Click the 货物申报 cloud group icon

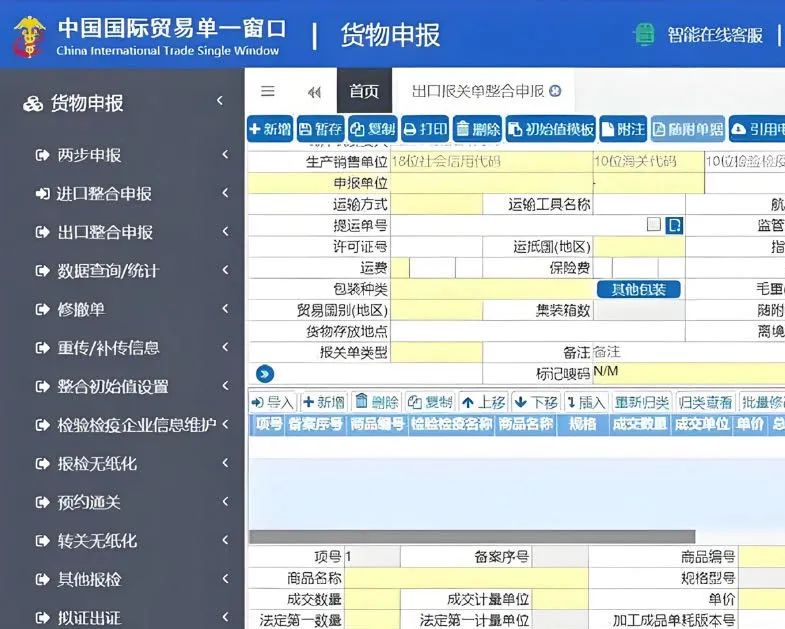point(33,104)
